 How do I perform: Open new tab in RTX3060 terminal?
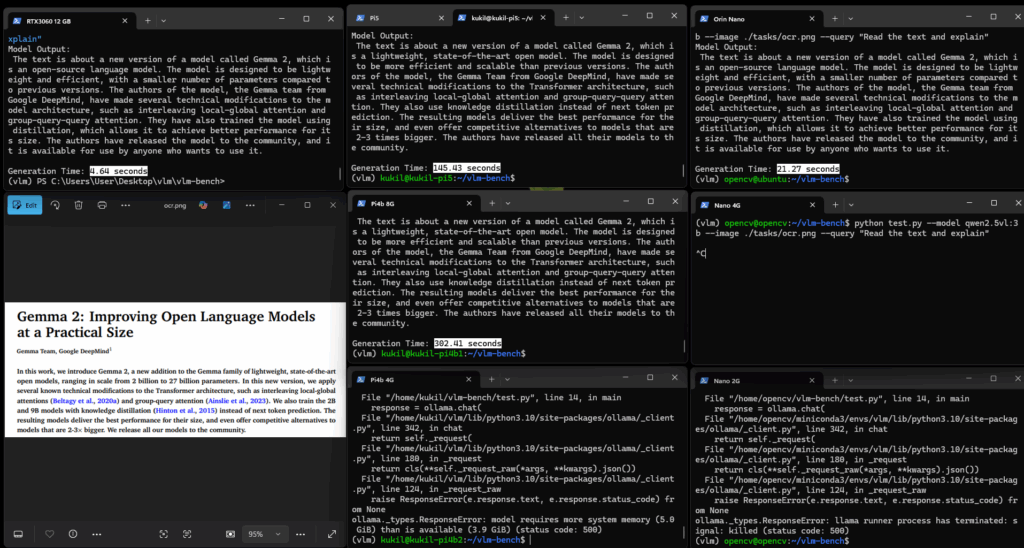coord(147,19)
